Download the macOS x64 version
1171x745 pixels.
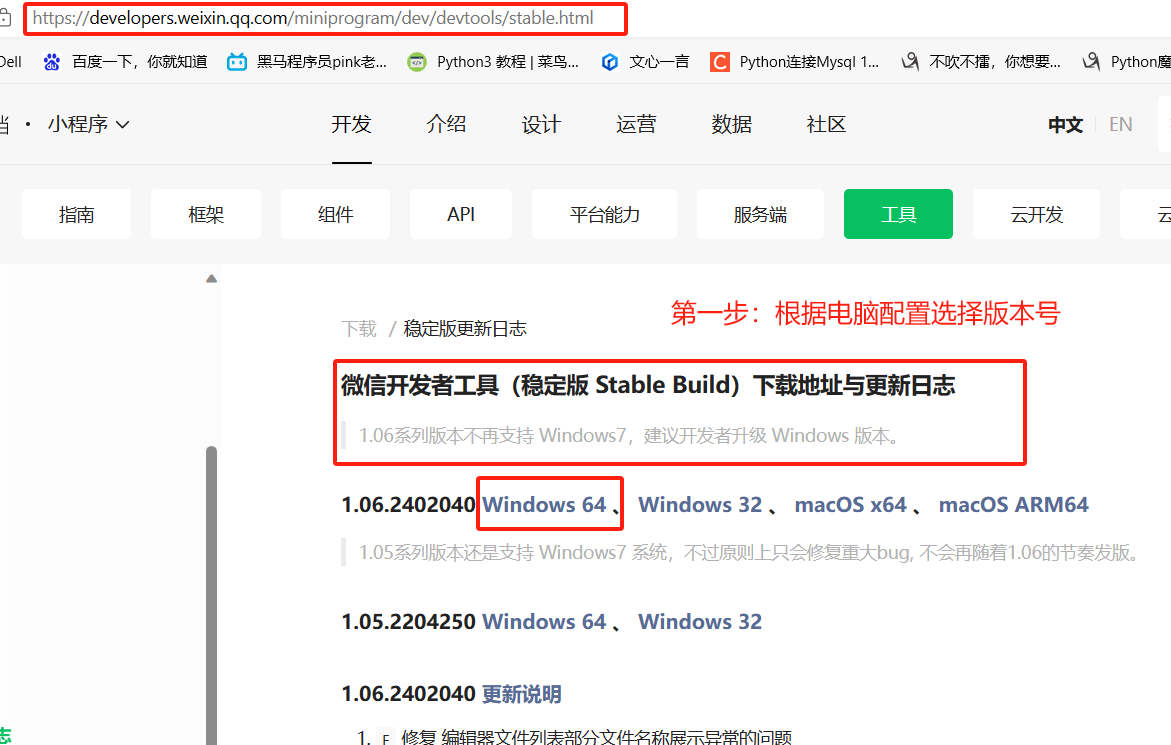click(x=851, y=505)
